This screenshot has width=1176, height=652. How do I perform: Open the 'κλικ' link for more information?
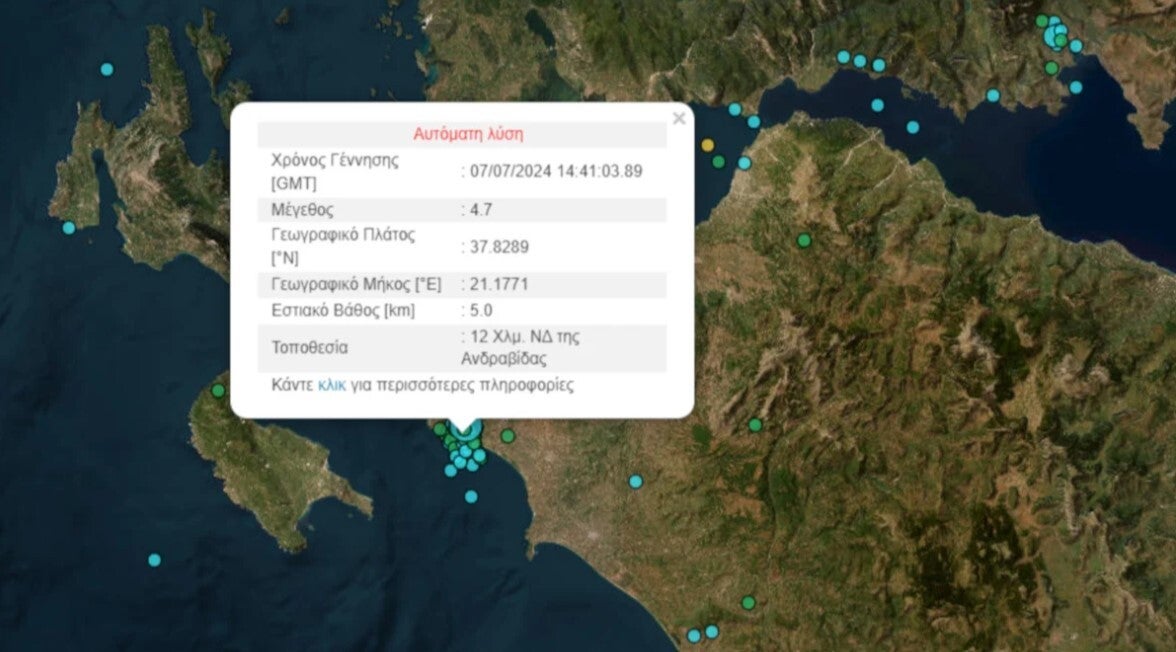(x=331, y=385)
